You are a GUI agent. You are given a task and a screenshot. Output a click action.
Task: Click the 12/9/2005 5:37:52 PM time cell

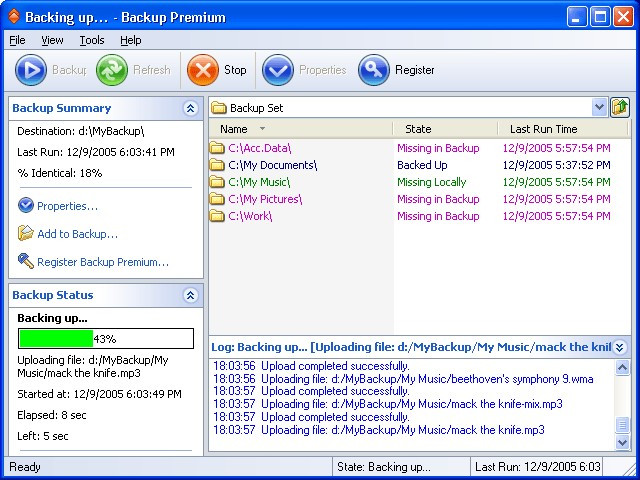(556, 165)
